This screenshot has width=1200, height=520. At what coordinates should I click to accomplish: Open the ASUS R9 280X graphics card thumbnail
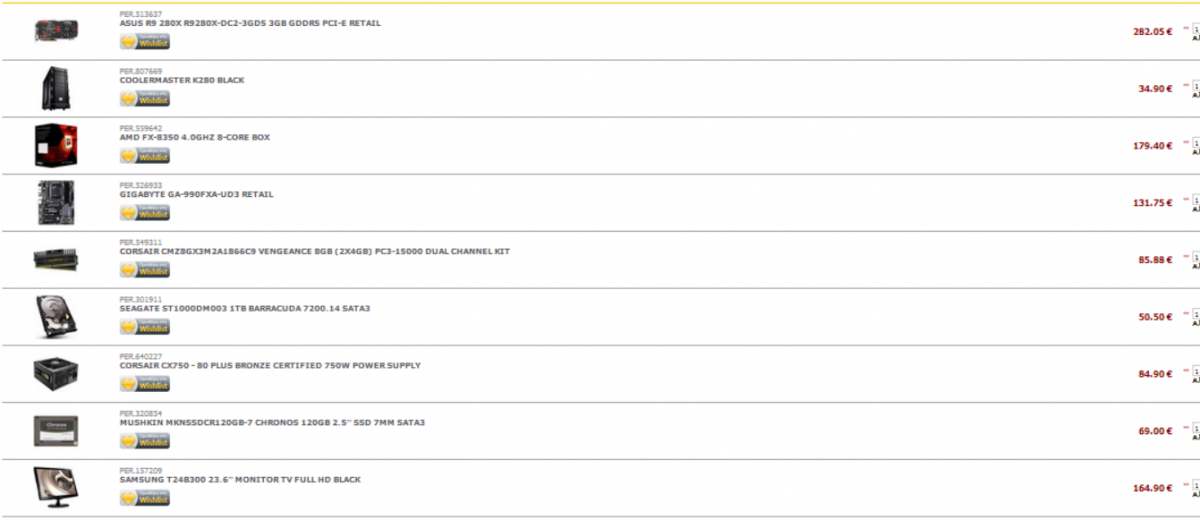tap(56, 31)
